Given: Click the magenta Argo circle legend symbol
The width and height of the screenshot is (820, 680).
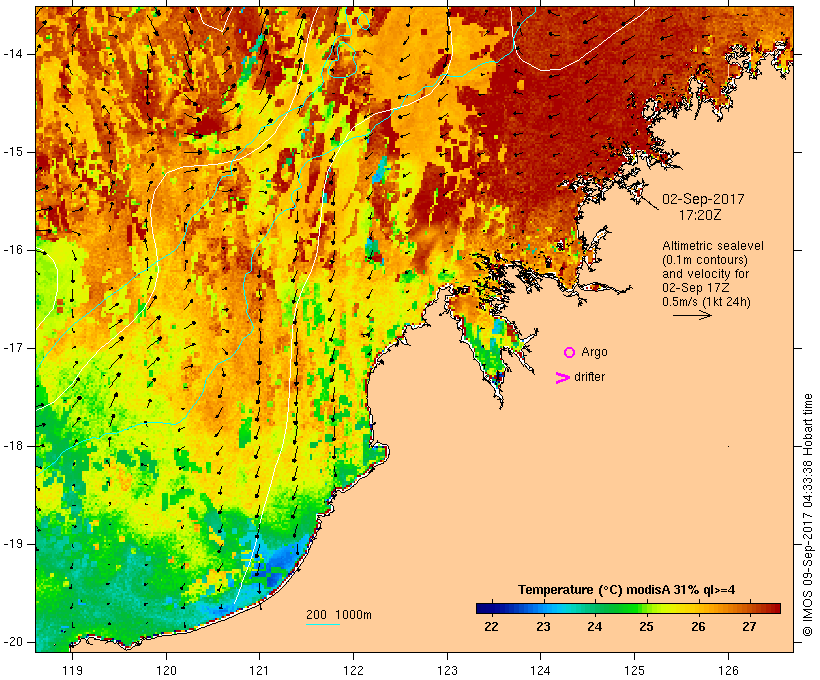Looking at the screenshot, I should coord(570,353).
